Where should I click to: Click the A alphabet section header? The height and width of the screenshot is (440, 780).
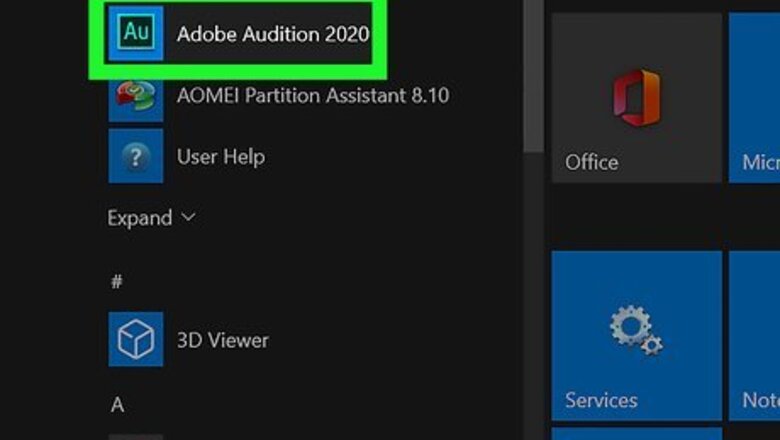click(117, 405)
